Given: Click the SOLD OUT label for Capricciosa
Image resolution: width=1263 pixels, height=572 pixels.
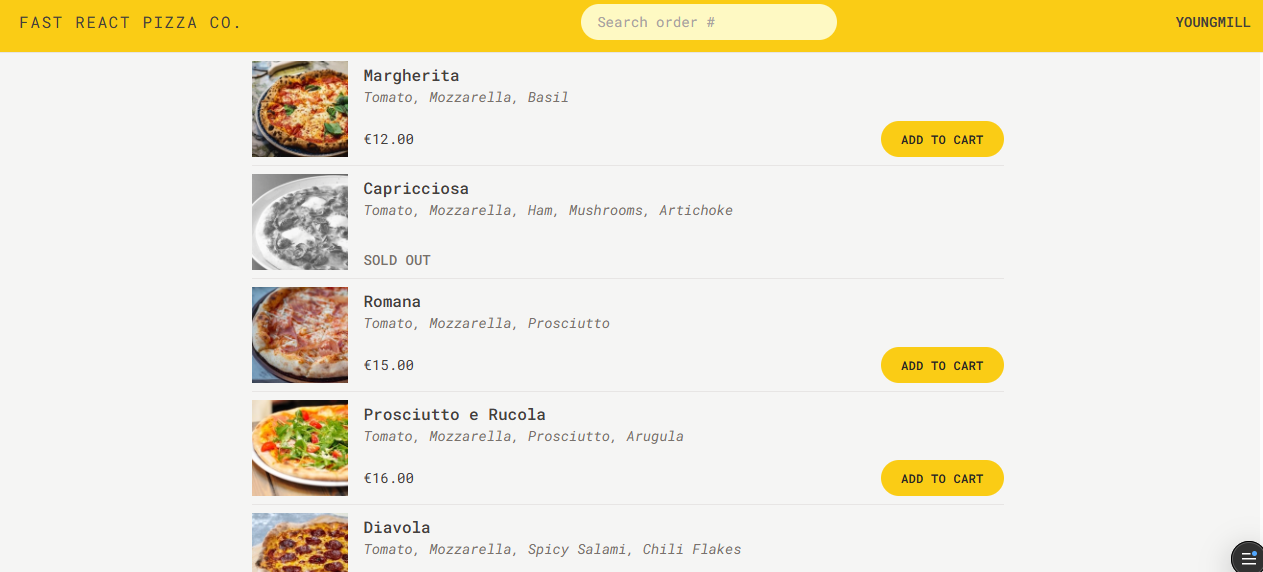Looking at the screenshot, I should point(397,260).
